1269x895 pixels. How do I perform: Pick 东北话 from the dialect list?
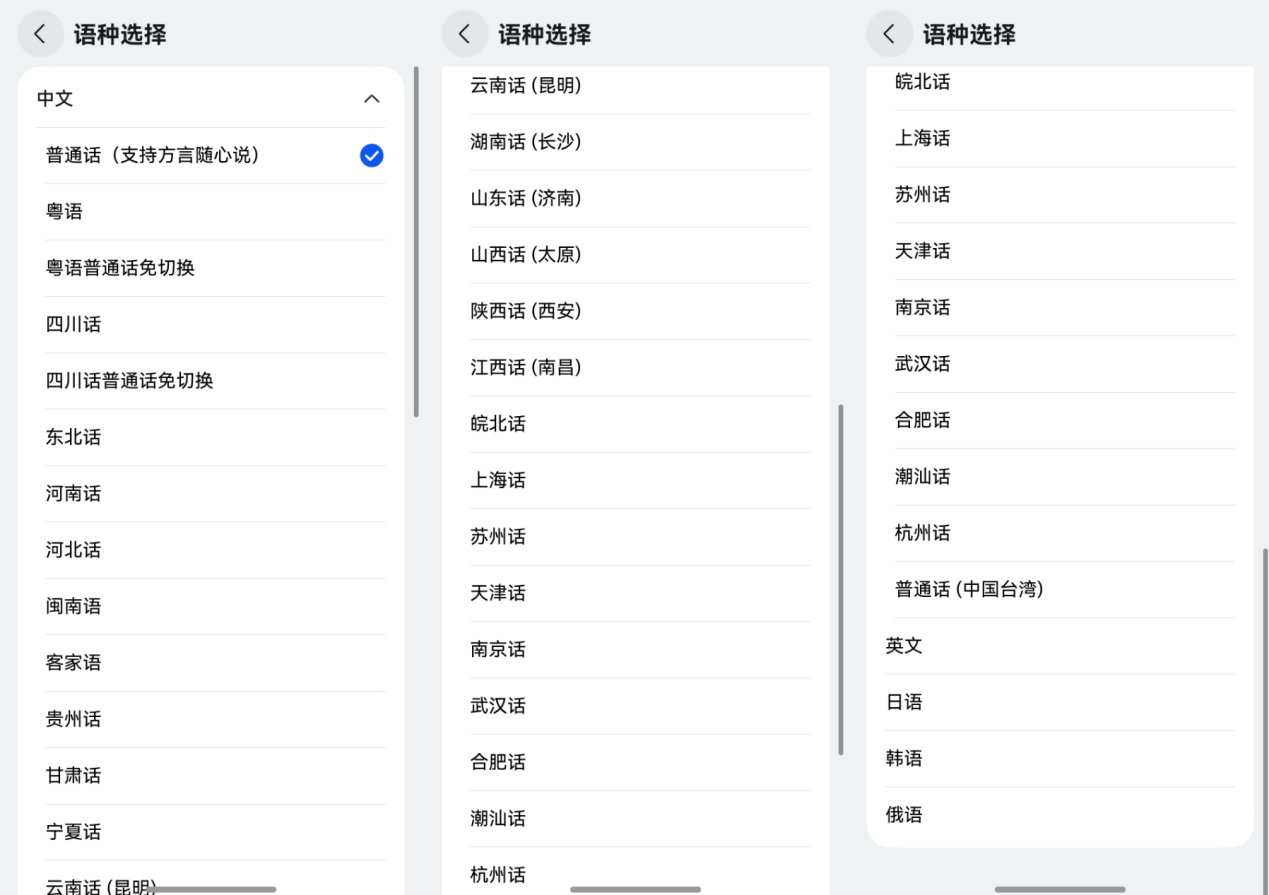pos(73,437)
